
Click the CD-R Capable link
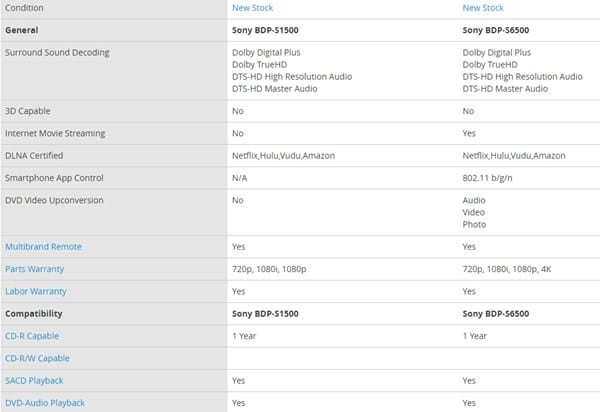(x=31, y=335)
